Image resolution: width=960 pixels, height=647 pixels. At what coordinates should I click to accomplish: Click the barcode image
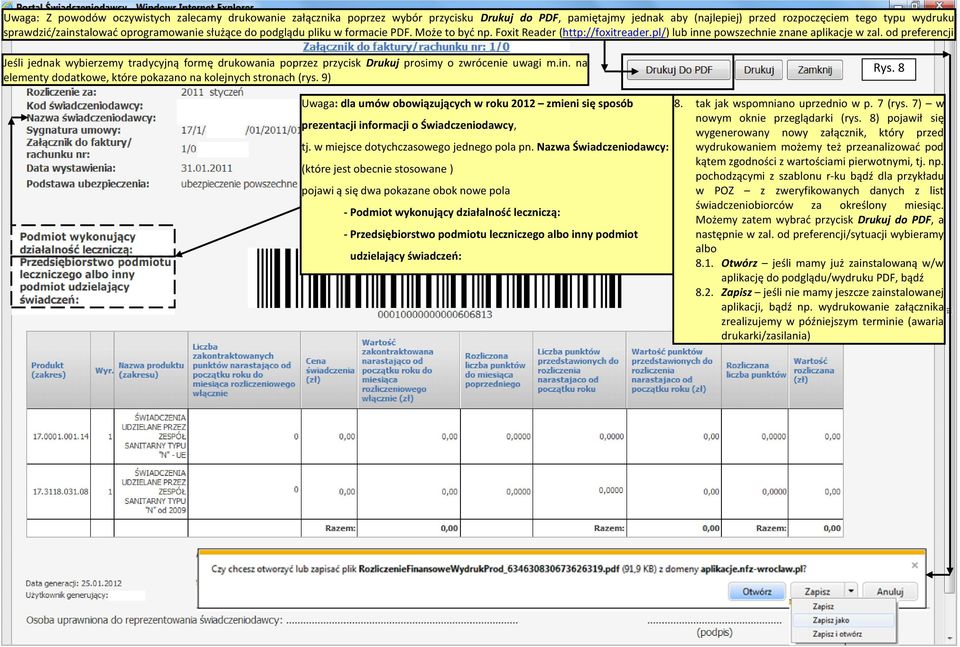coord(438,277)
